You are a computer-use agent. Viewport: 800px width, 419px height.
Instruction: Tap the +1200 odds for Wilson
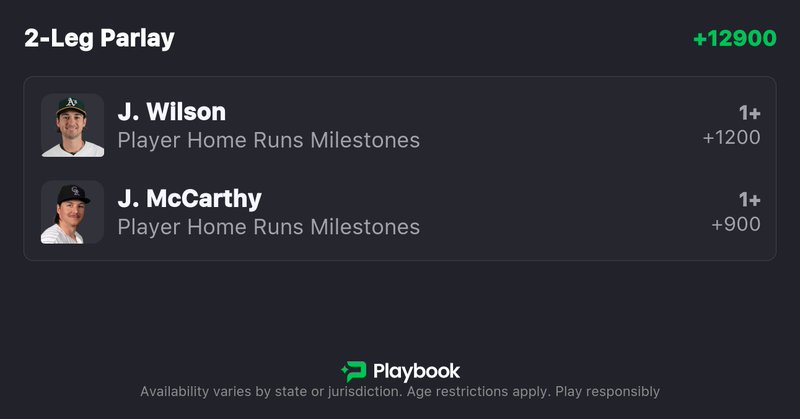[x=731, y=138]
